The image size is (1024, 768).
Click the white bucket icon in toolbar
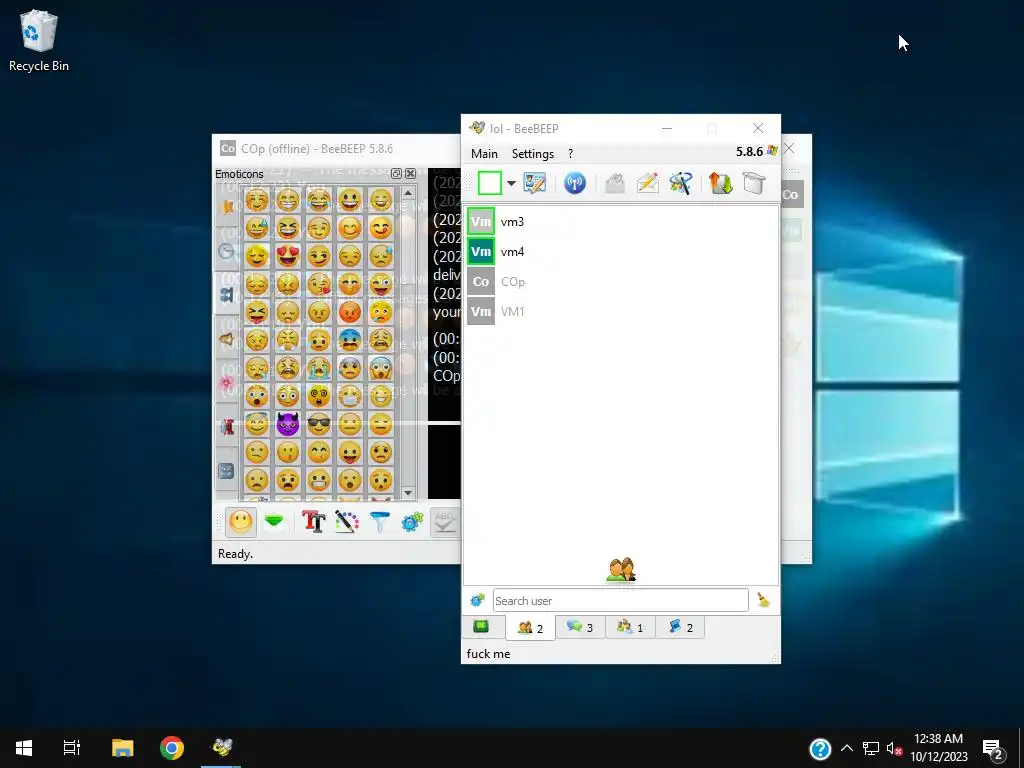[x=754, y=183]
